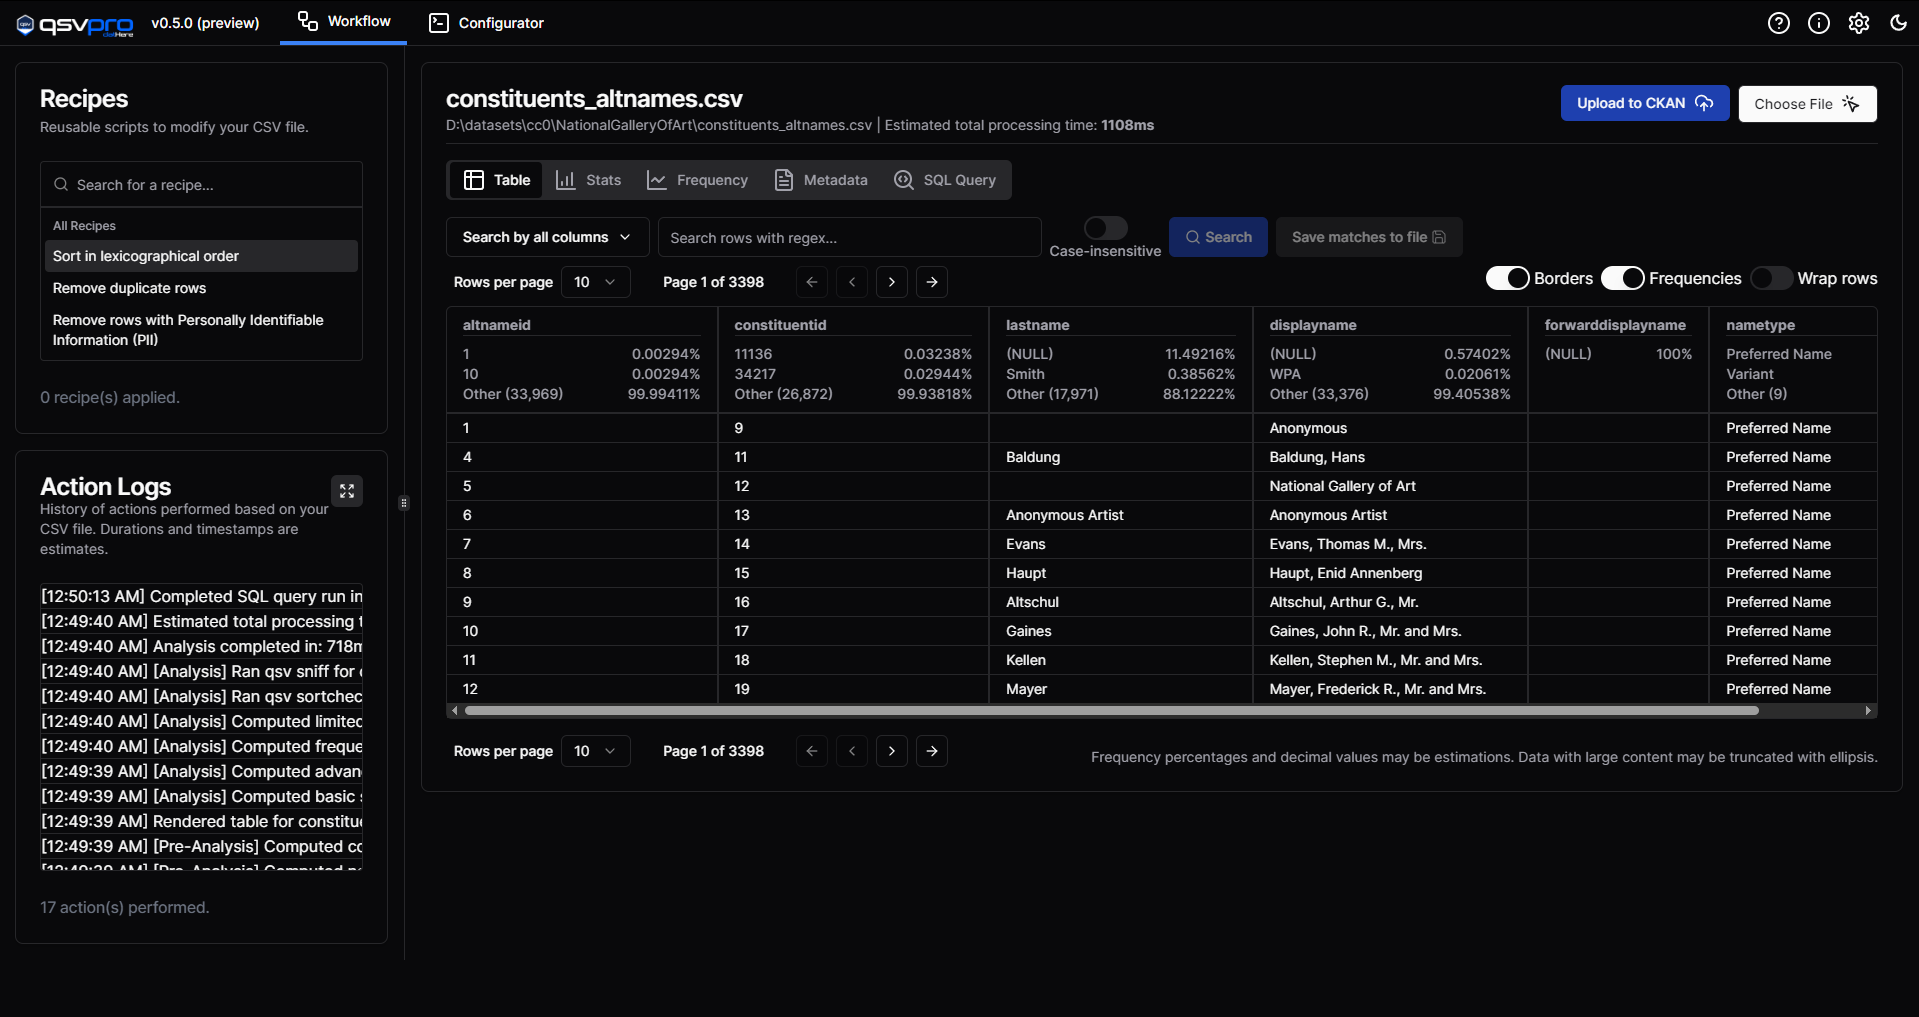Click the table's horizontal scrollbar
This screenshot has width=1919, height=1017.
tap(1110, 711)
